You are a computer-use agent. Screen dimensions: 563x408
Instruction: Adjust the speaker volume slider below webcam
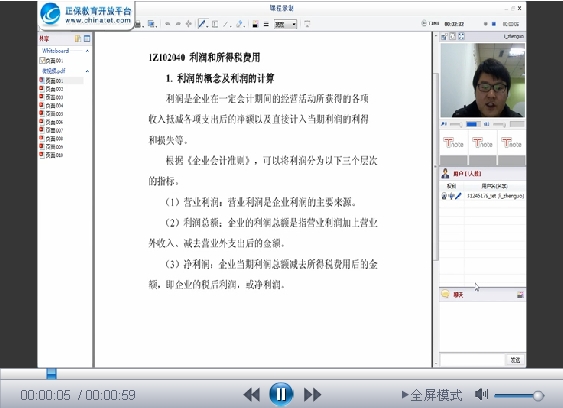click(x=499, y=125)
